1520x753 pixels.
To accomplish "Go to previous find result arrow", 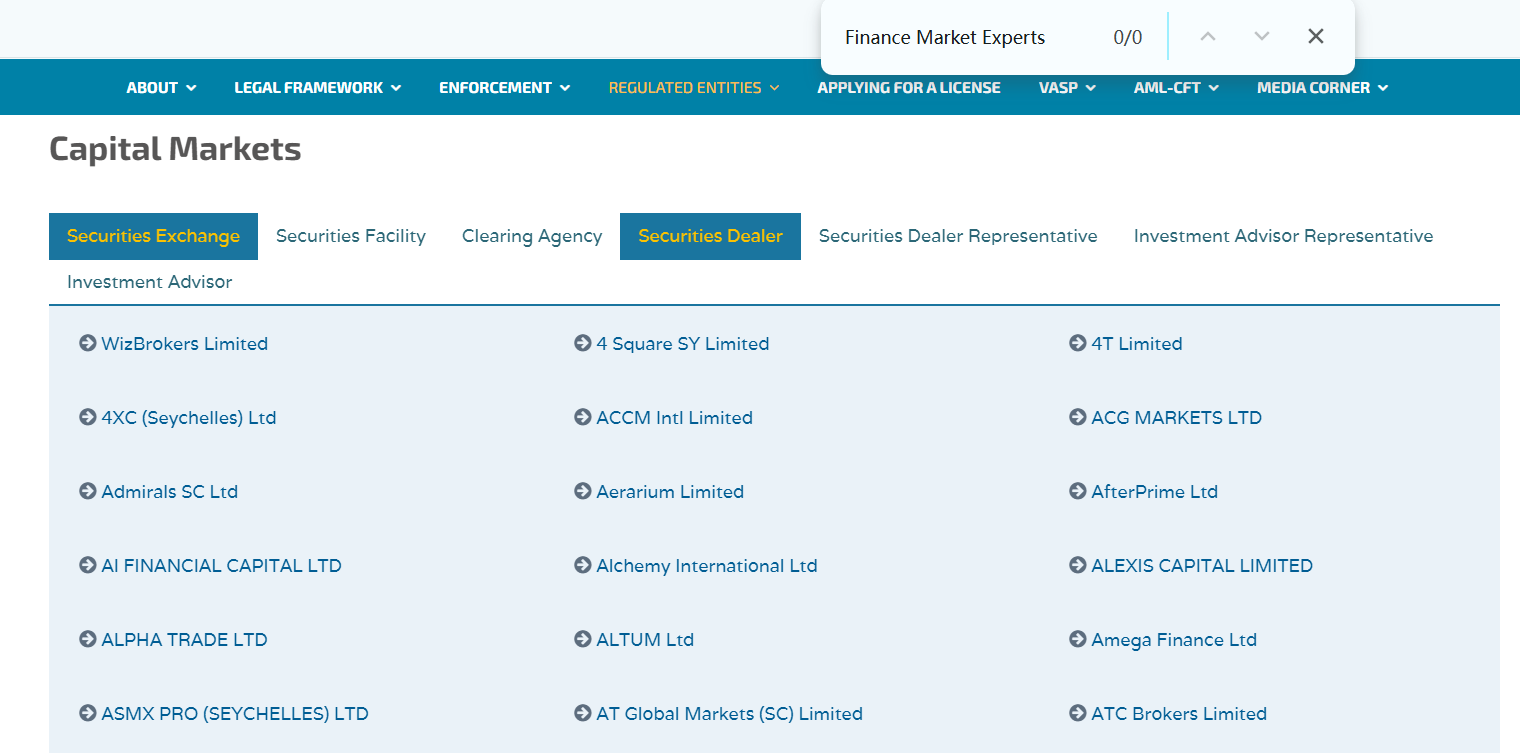I will tap(1208, 37).
